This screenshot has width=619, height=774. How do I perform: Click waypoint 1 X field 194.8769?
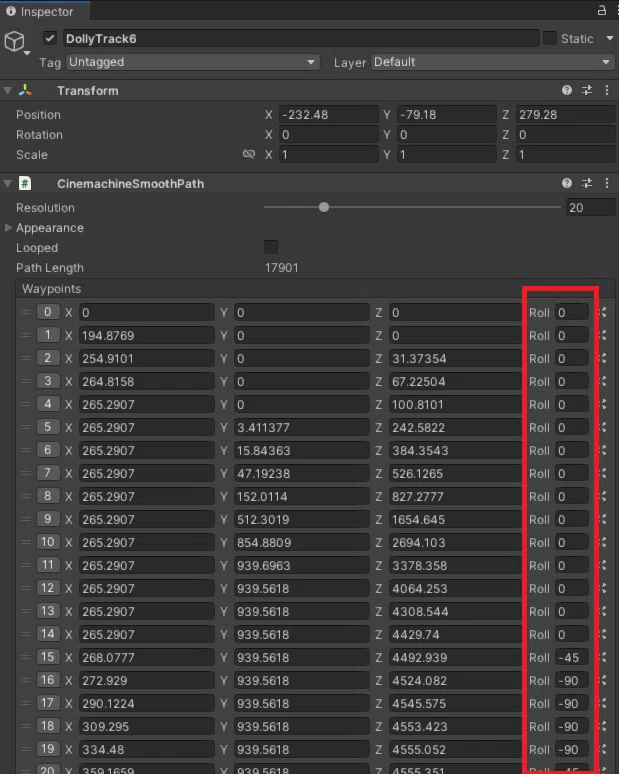tap(147, 336)
